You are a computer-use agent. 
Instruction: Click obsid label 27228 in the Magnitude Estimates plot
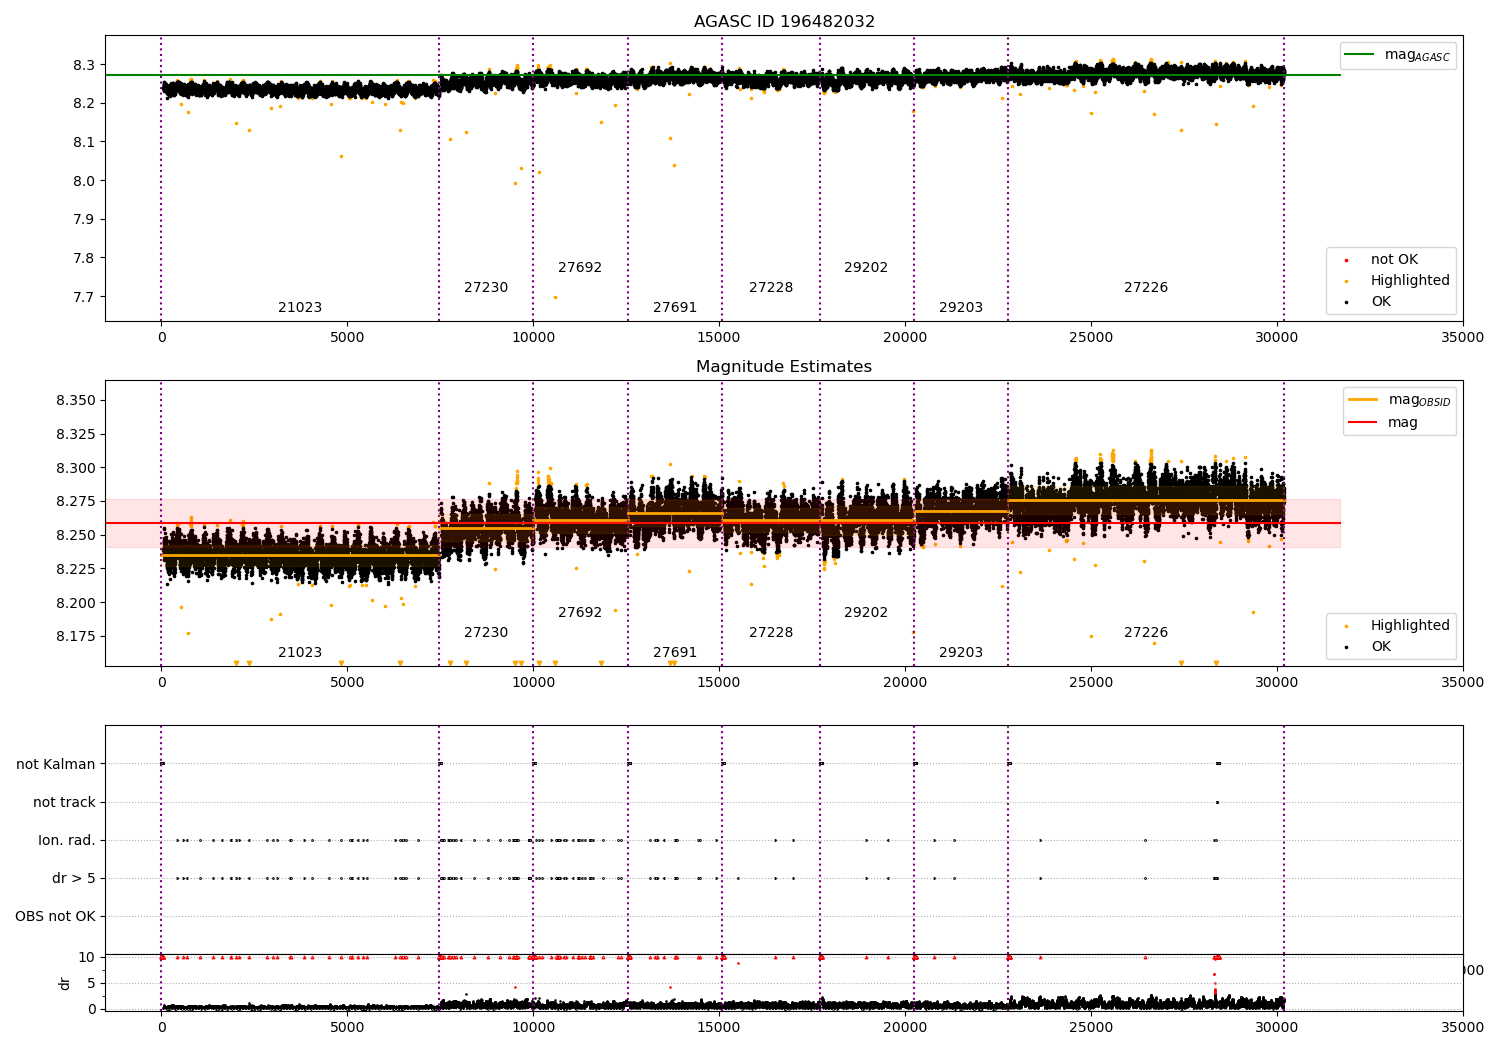(771, 633)
